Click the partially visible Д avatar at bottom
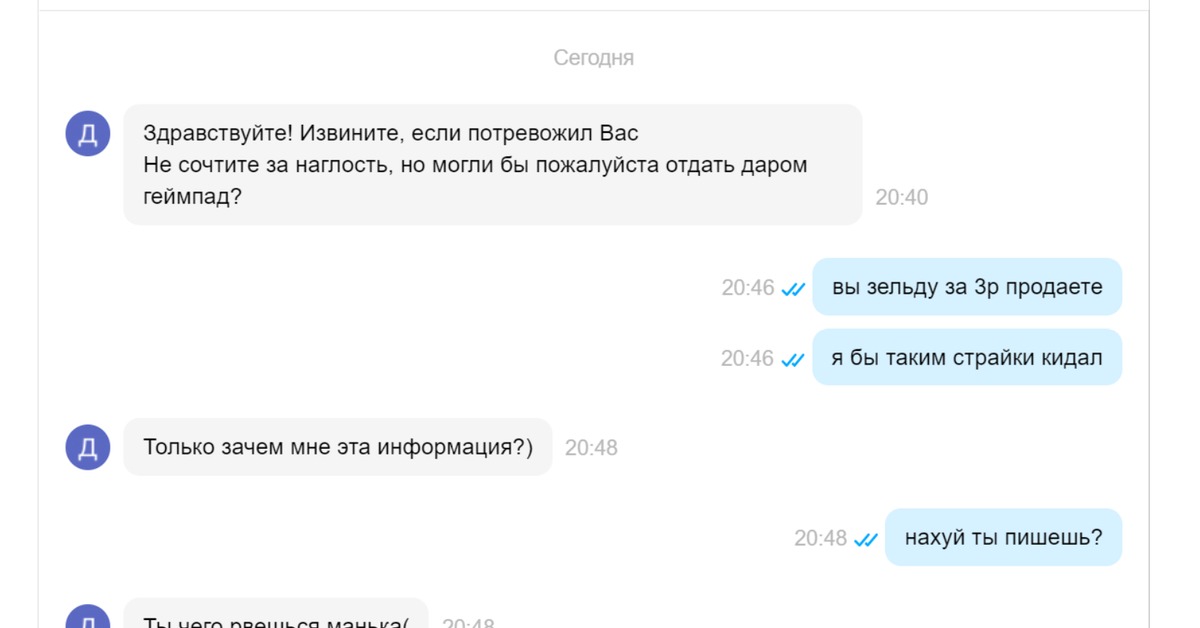 point(88,618)
